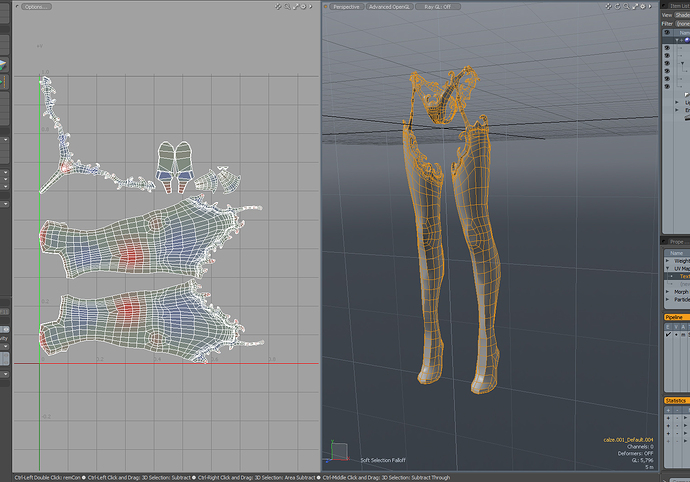
Task: Click the gear icon in Perspective viewport header
Action: [x=642, y=7]
